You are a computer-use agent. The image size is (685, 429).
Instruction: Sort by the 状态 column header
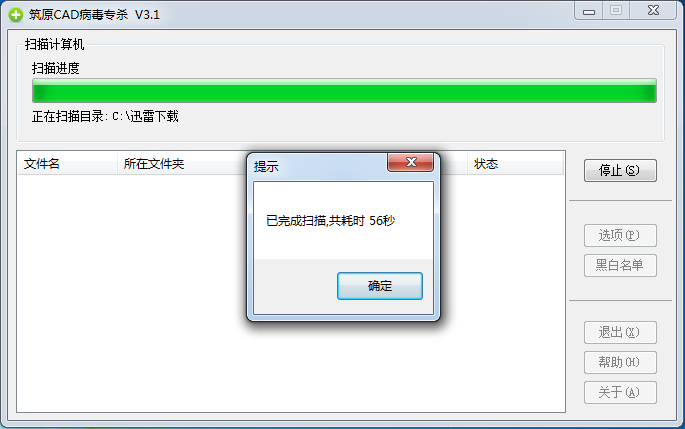click(x=515, y=164)
